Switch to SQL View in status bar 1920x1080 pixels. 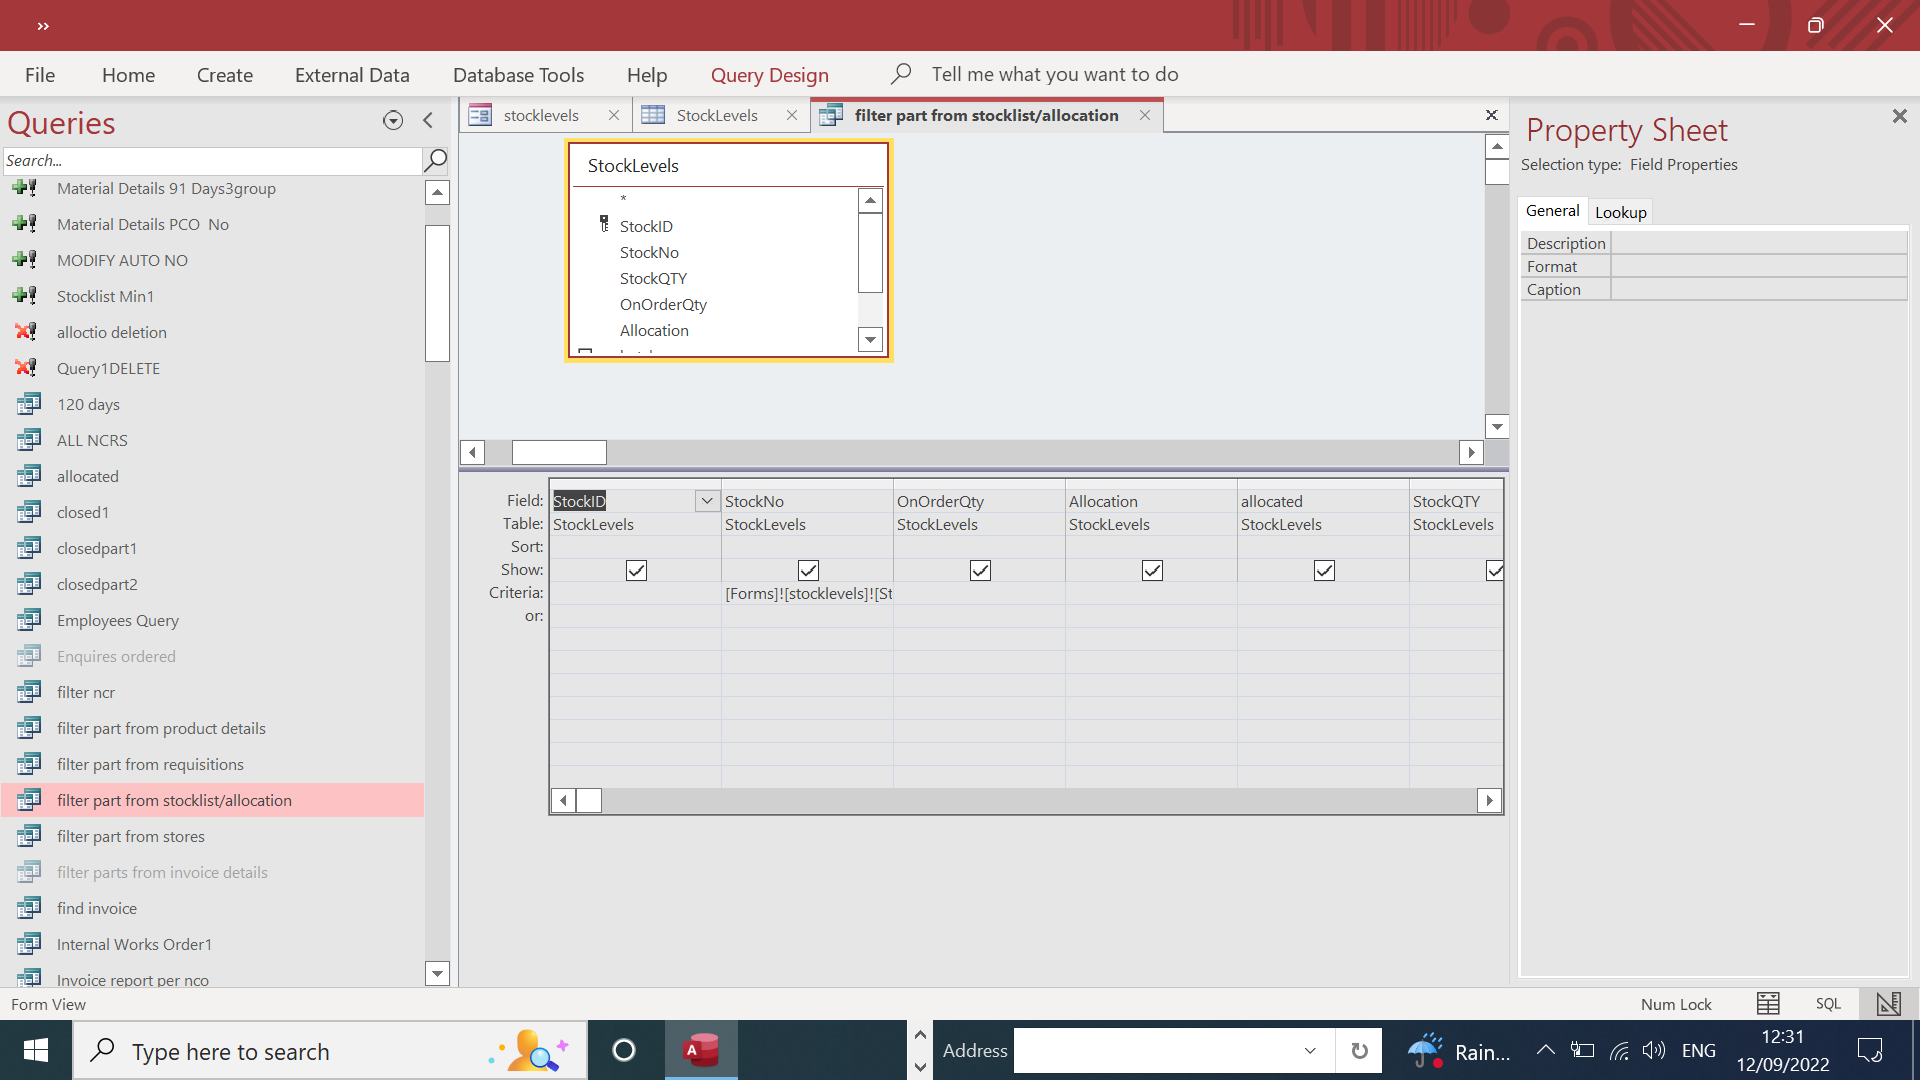(x=1828, y=1004)
